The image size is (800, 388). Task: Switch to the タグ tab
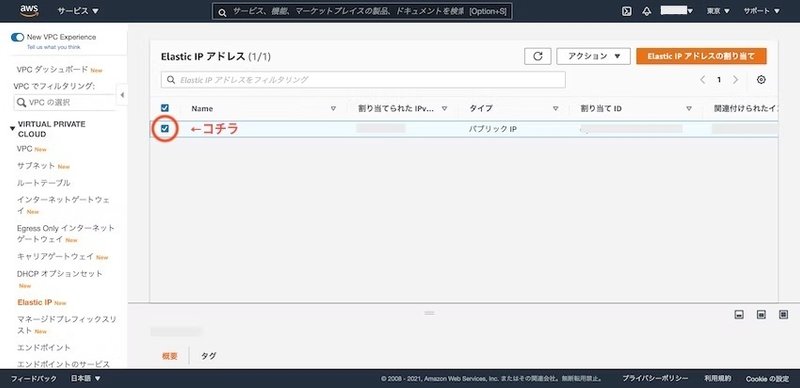(x=208, y=356)
